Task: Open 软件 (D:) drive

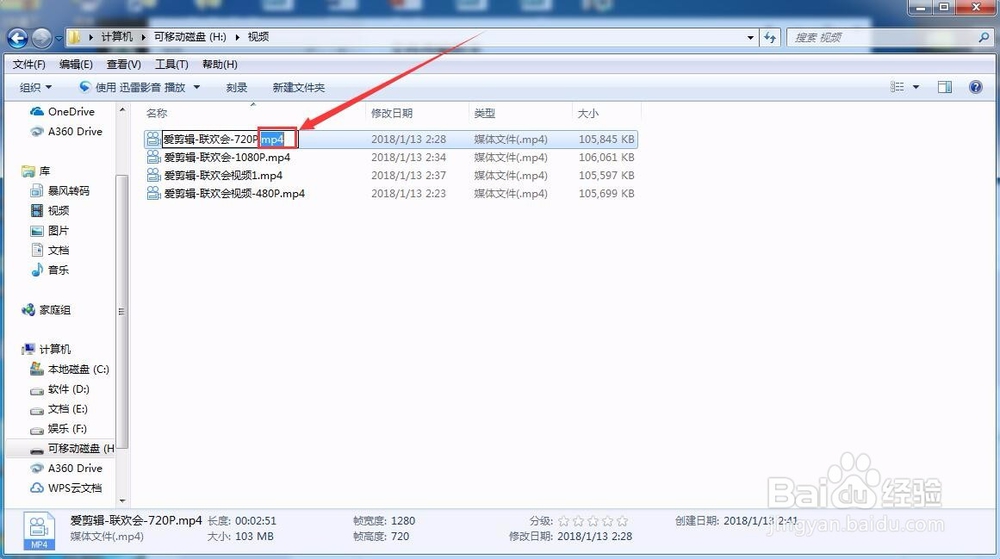Action: click(60, 389)
